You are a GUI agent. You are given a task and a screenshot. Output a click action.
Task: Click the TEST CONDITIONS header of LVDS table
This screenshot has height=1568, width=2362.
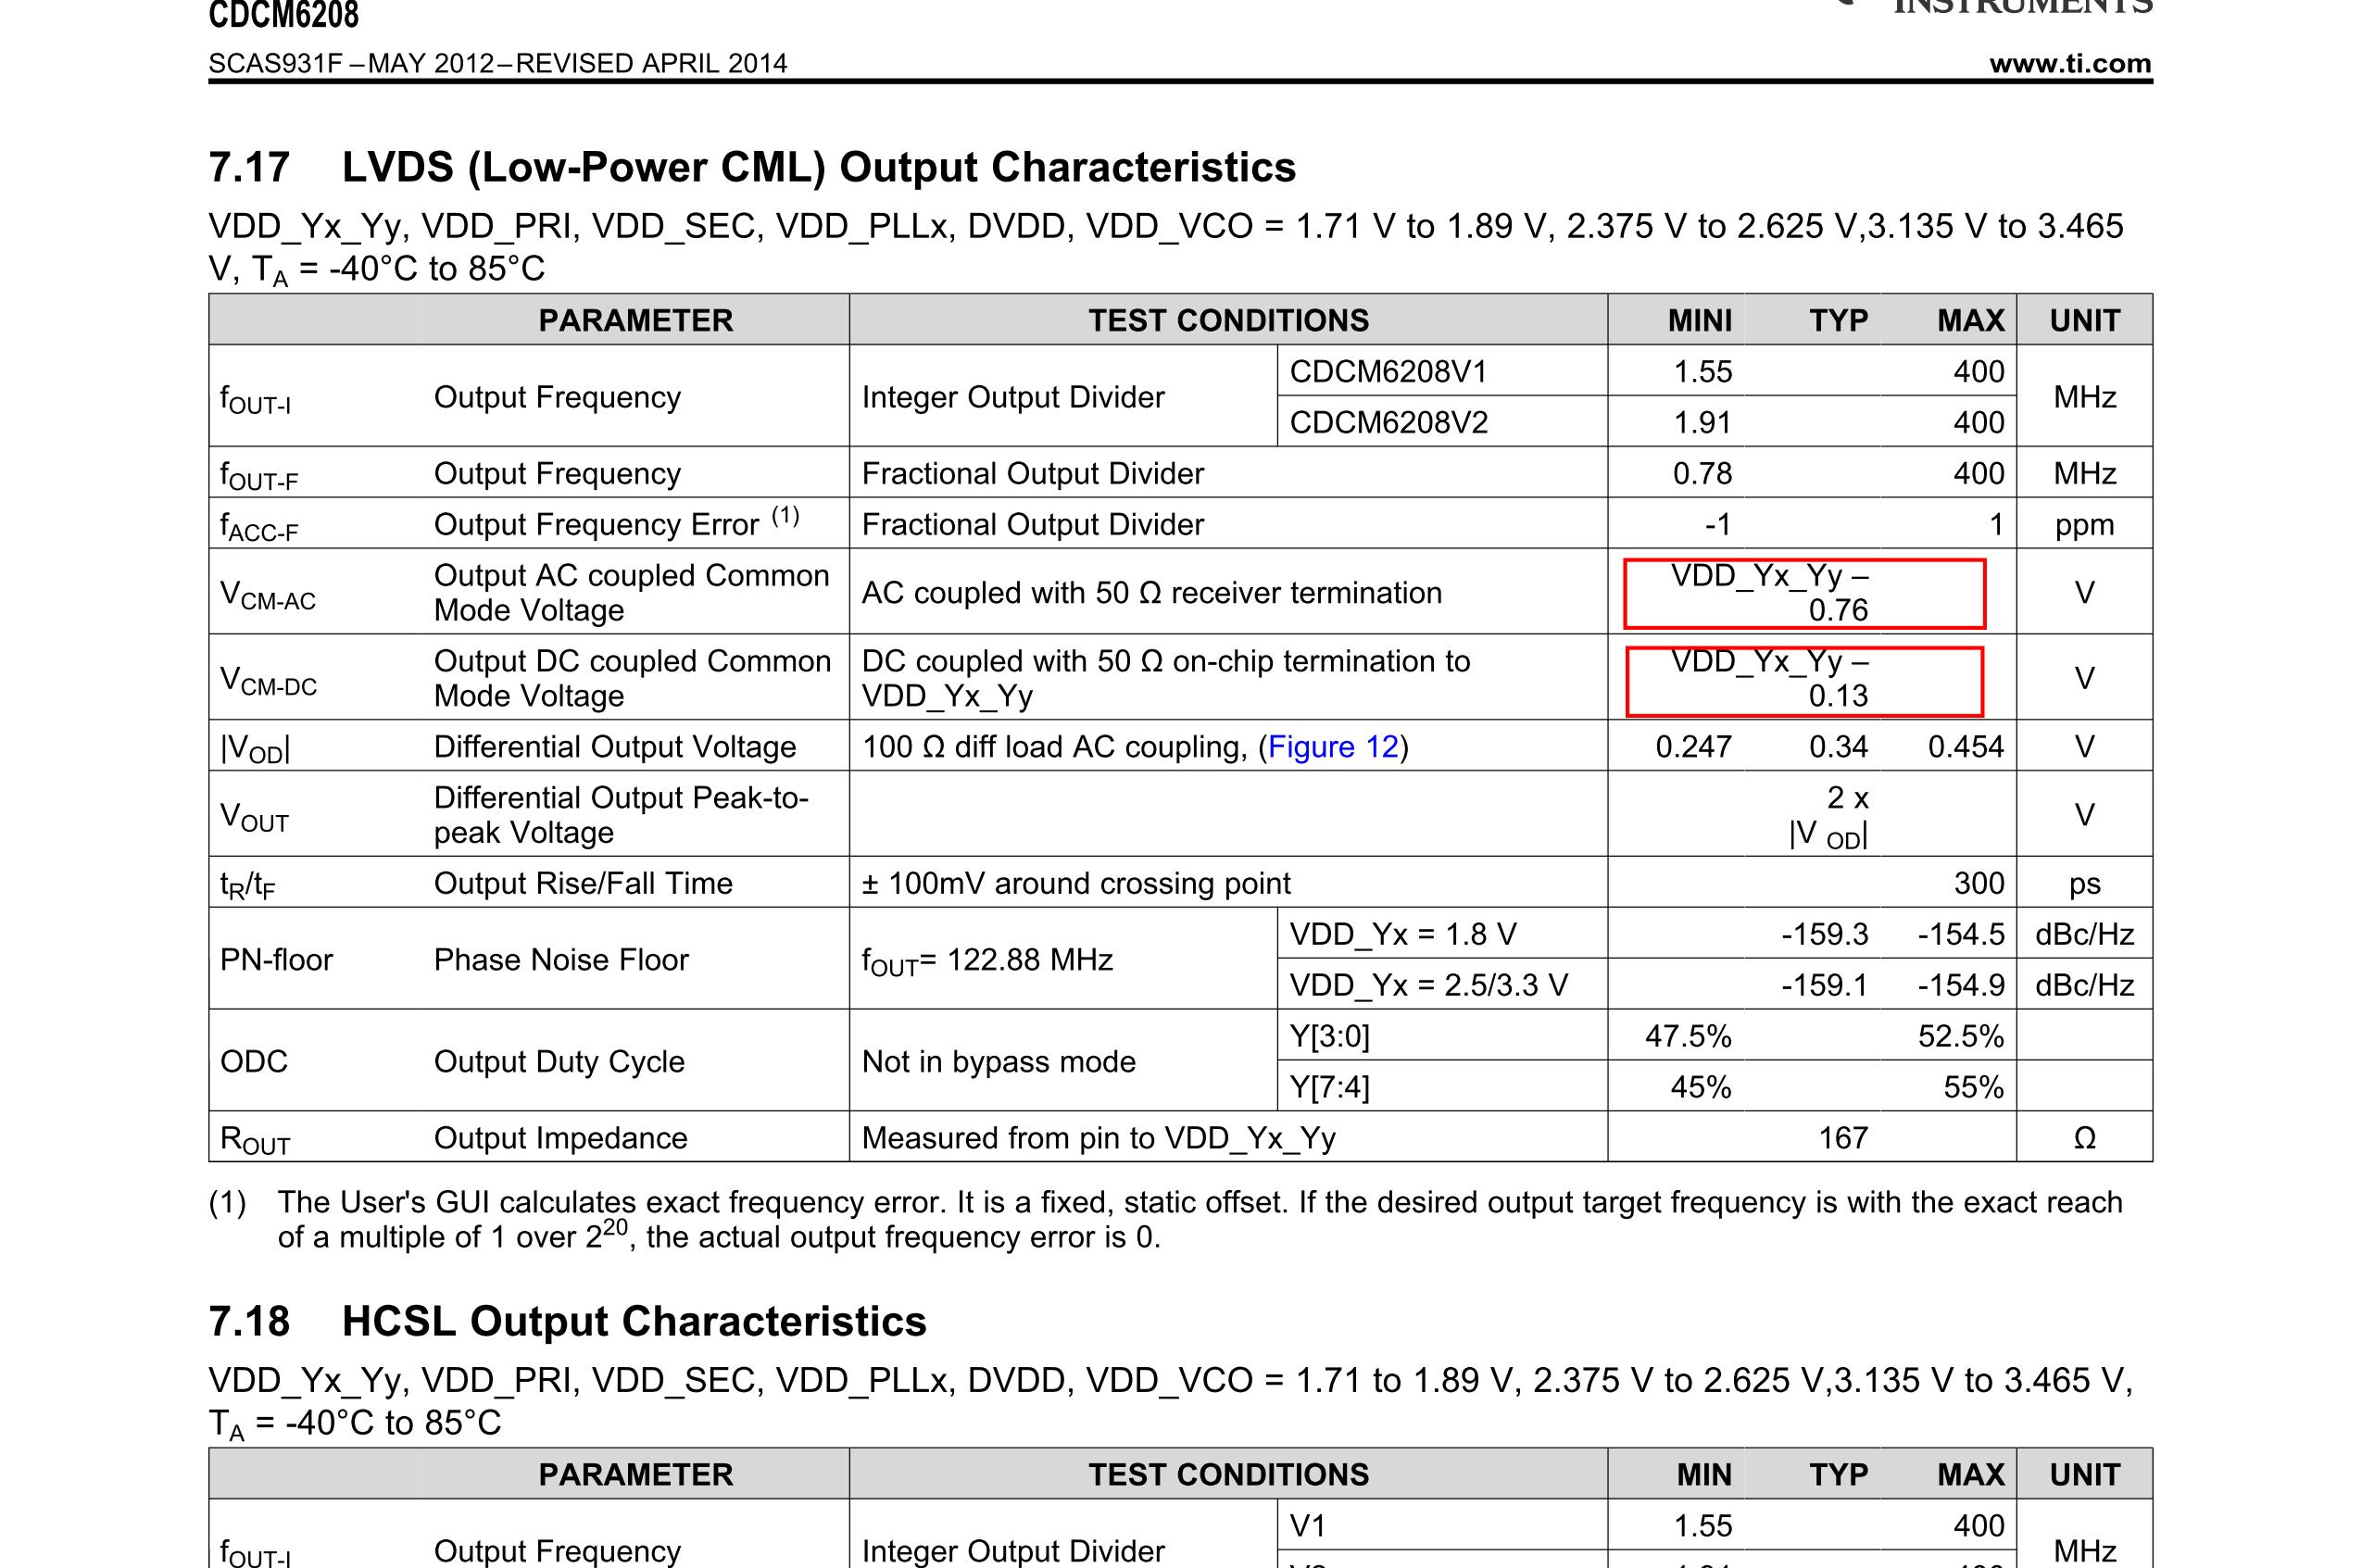point(1228,320)
